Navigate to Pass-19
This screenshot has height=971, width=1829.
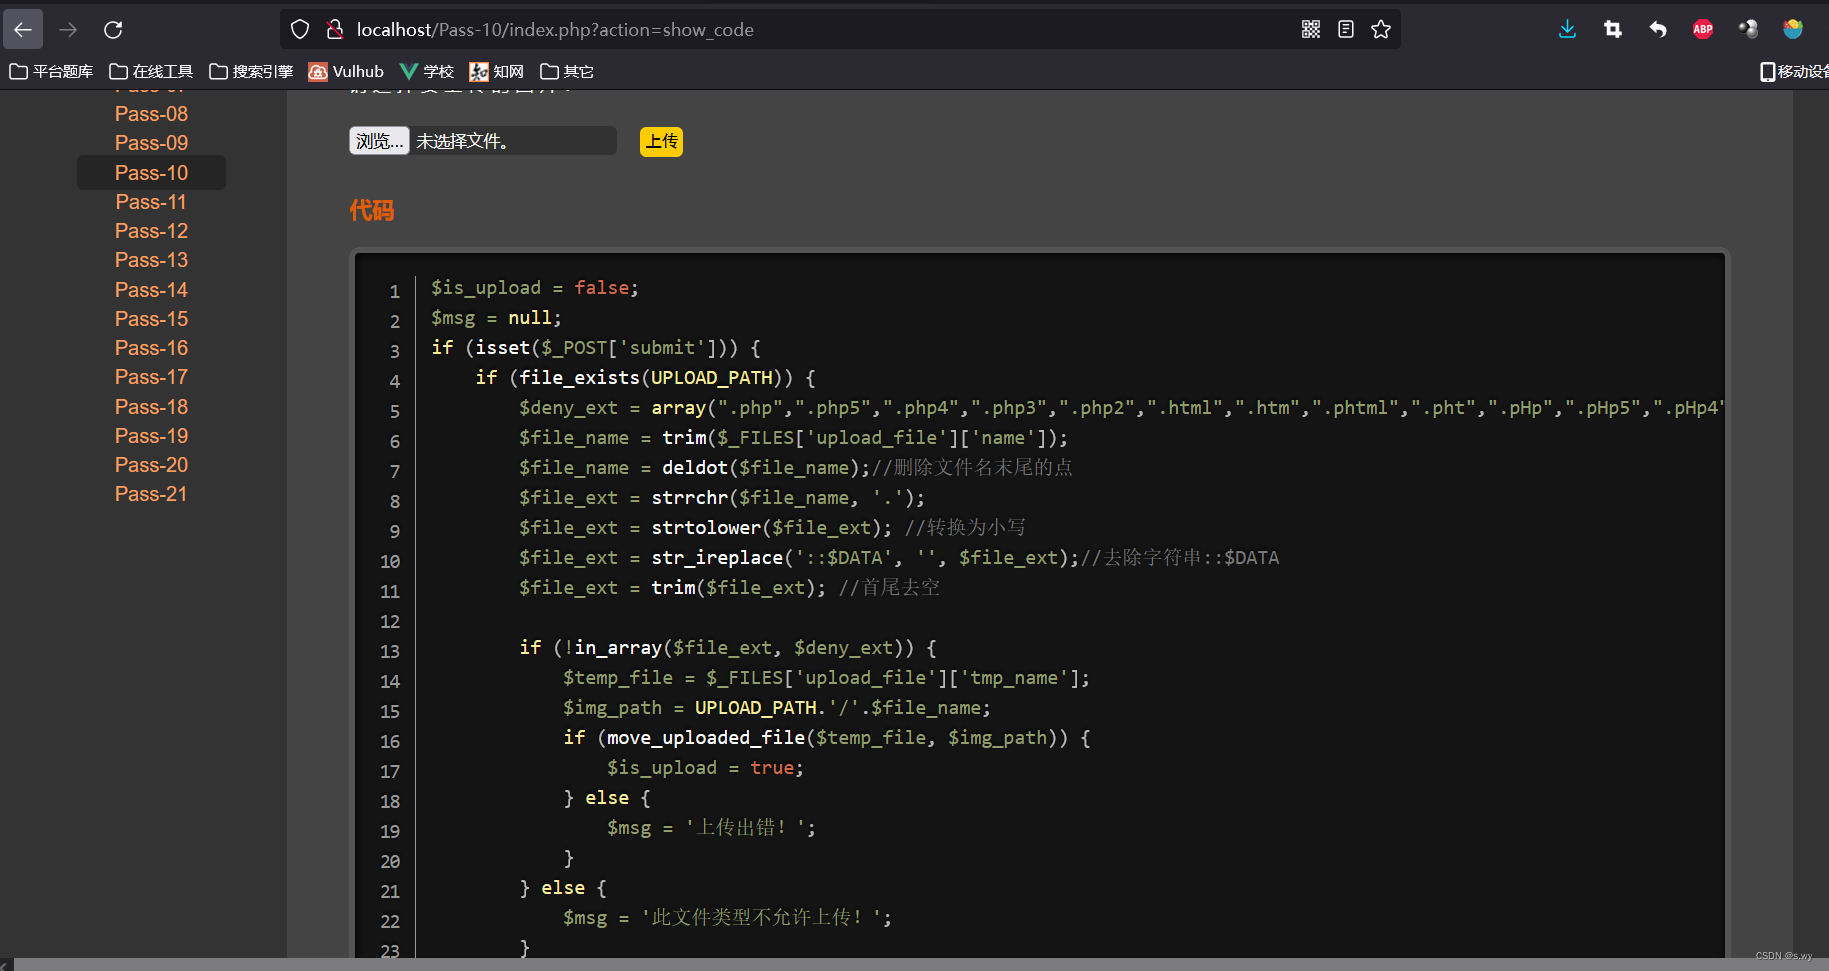pos(151,436)
